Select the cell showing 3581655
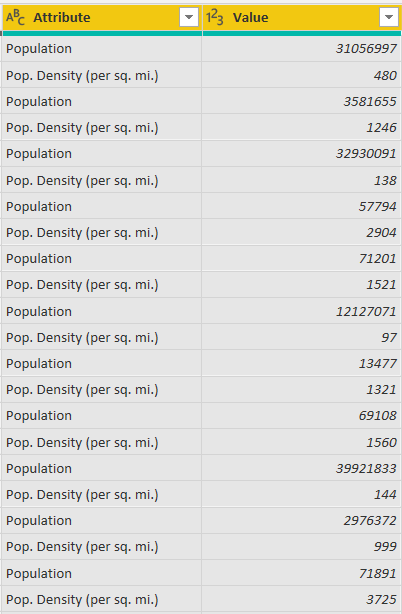 pos(302,101)
